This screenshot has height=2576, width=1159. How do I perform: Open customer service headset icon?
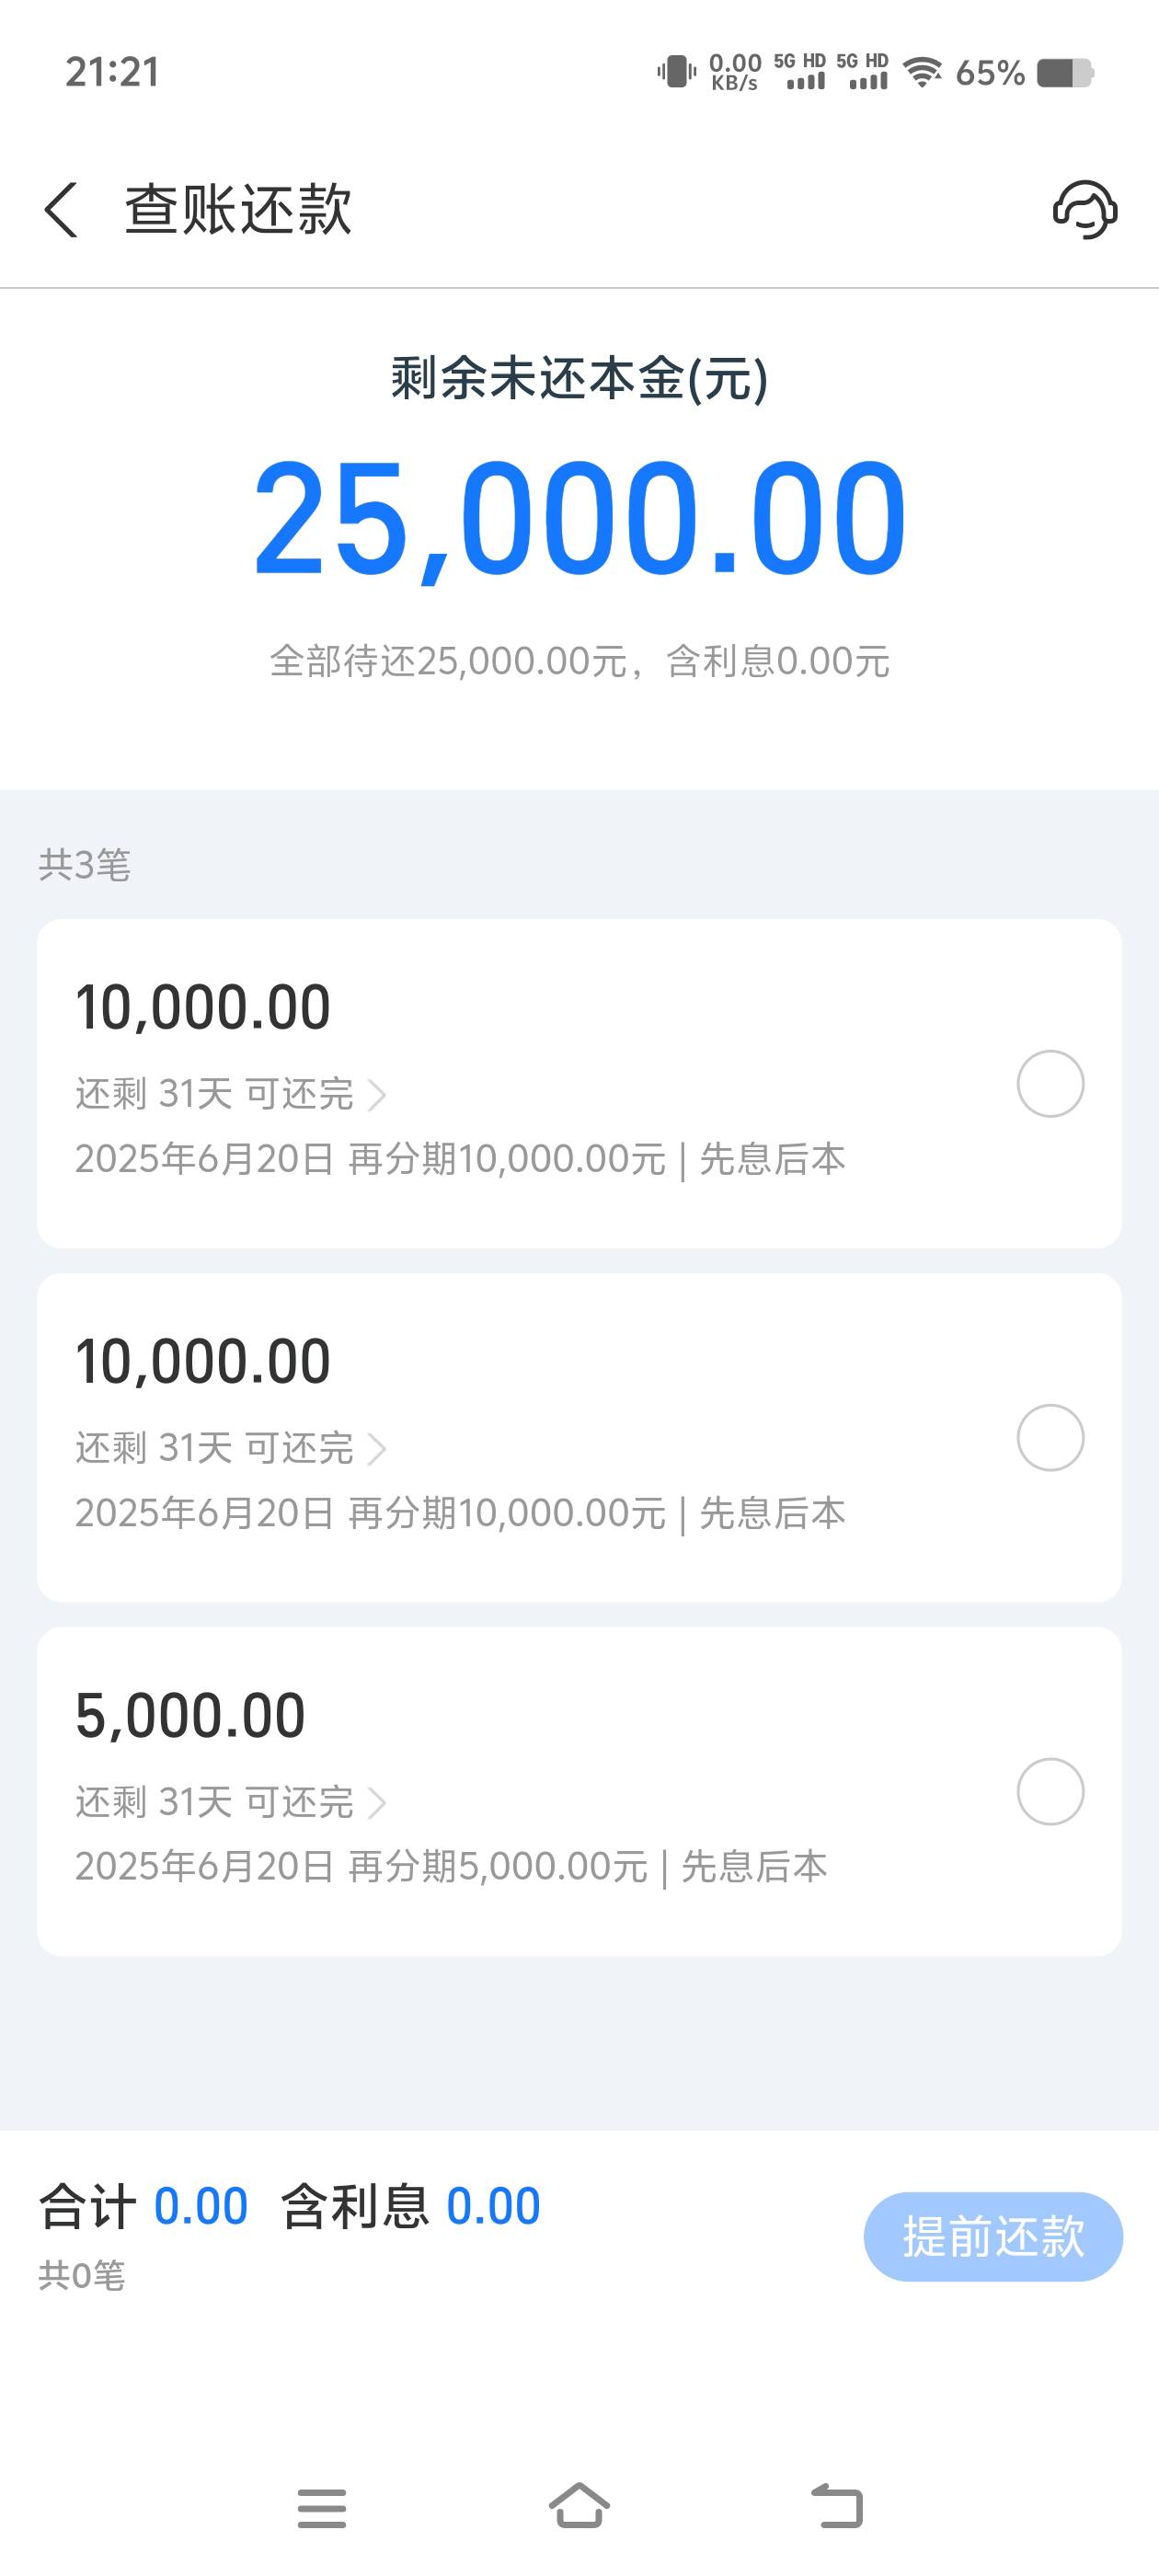(1084, 210)
